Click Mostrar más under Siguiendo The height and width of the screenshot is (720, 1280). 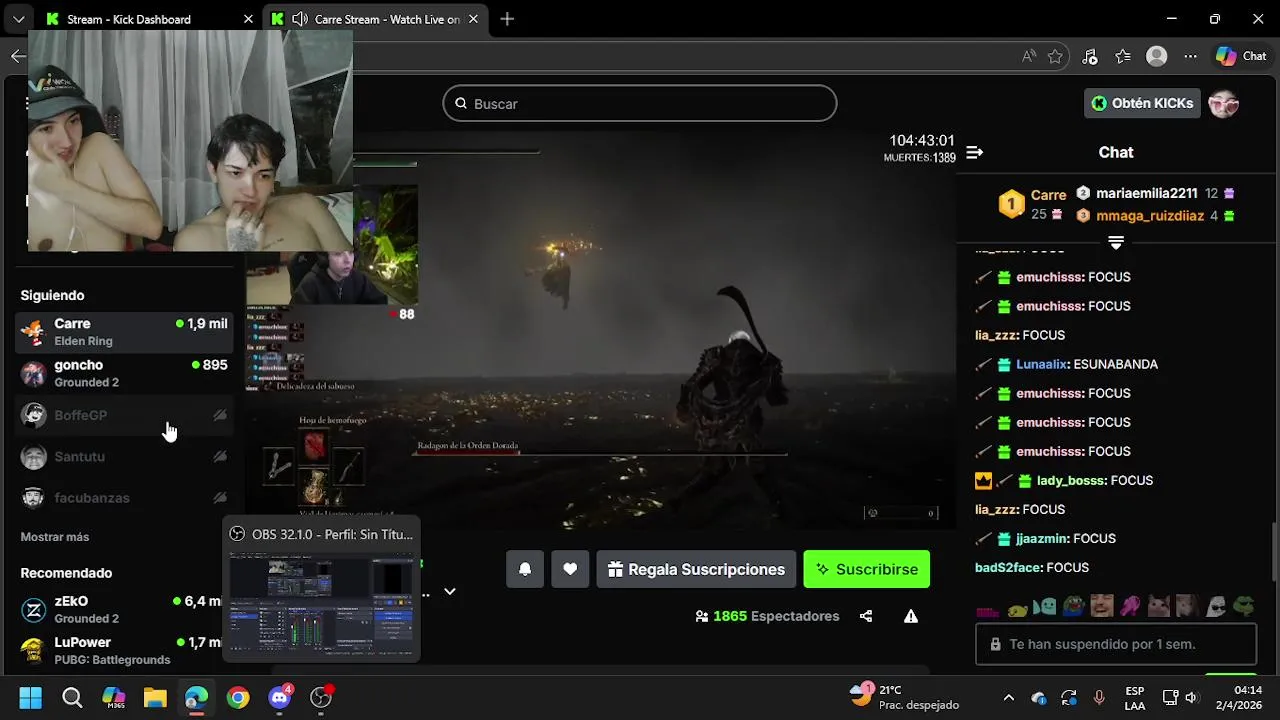[55, 537]
